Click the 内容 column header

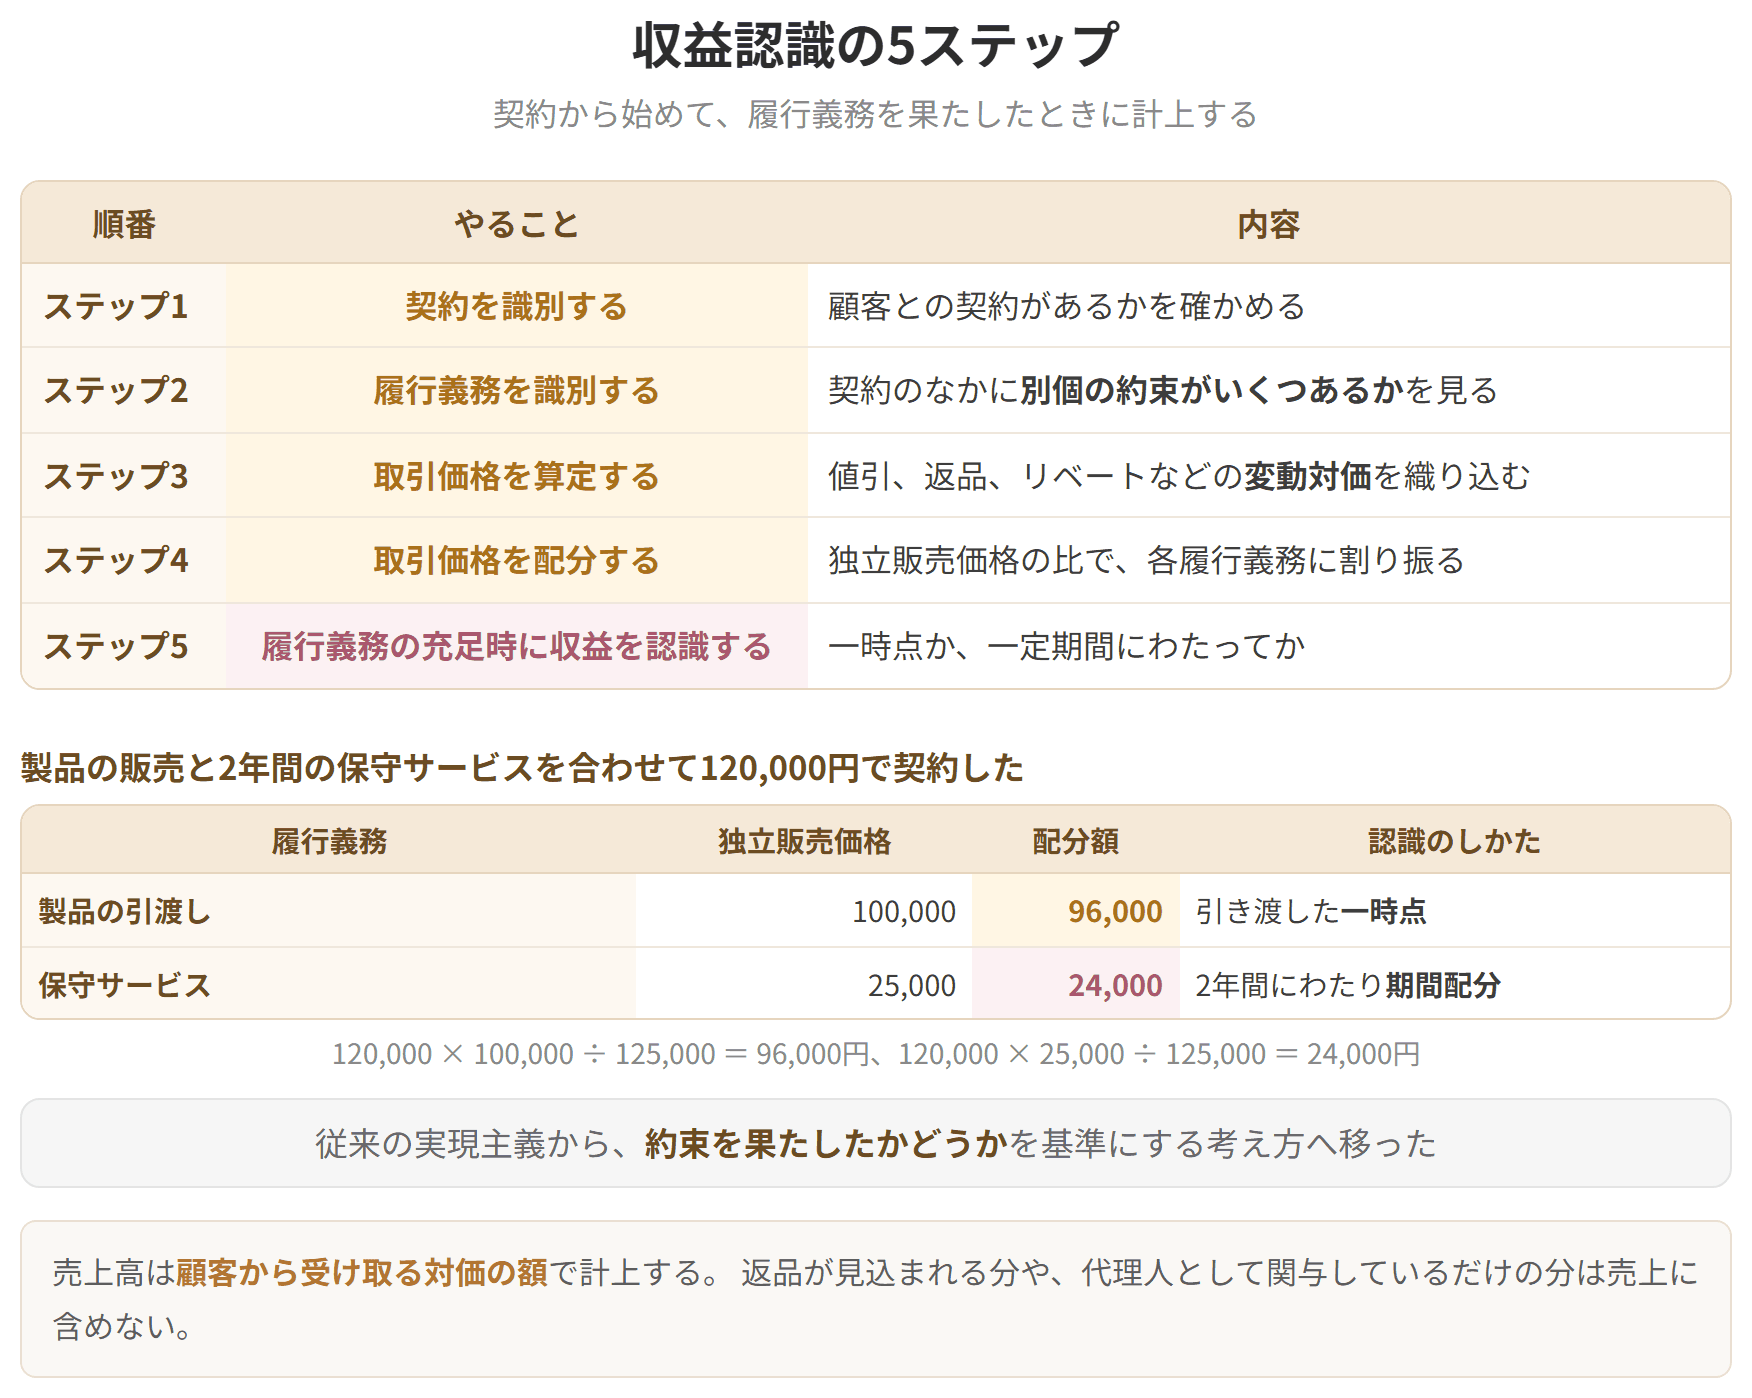pyautogui.click(x=1268, y=224)
